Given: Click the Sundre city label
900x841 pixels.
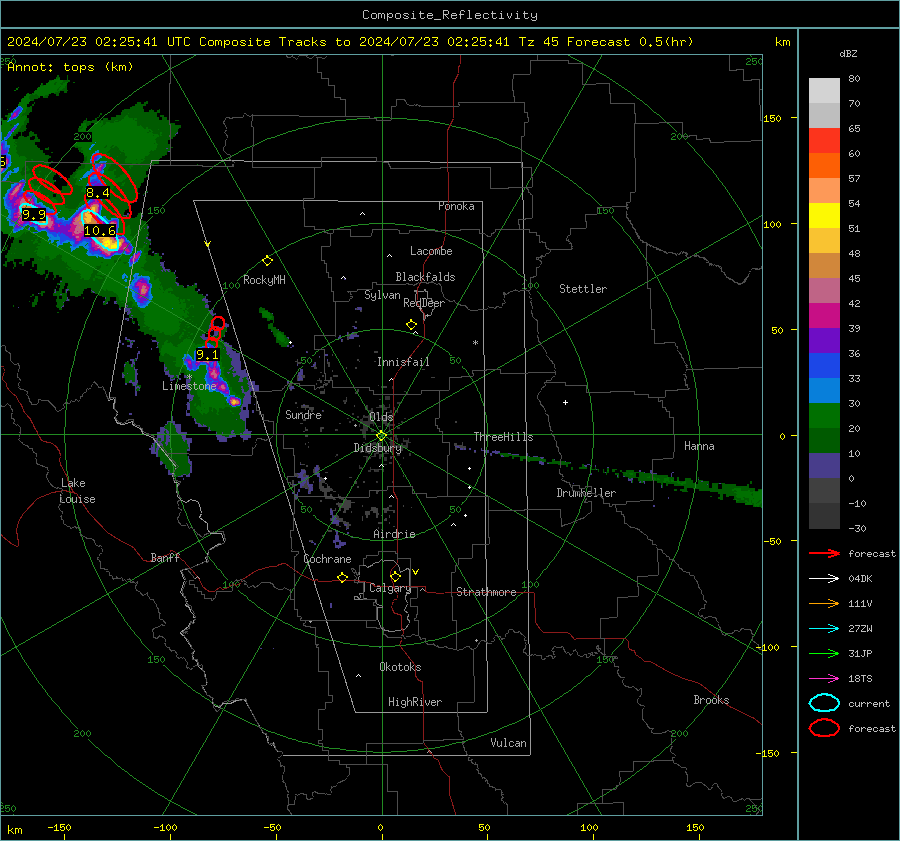Looking at the screenshot, I should 303,414.
